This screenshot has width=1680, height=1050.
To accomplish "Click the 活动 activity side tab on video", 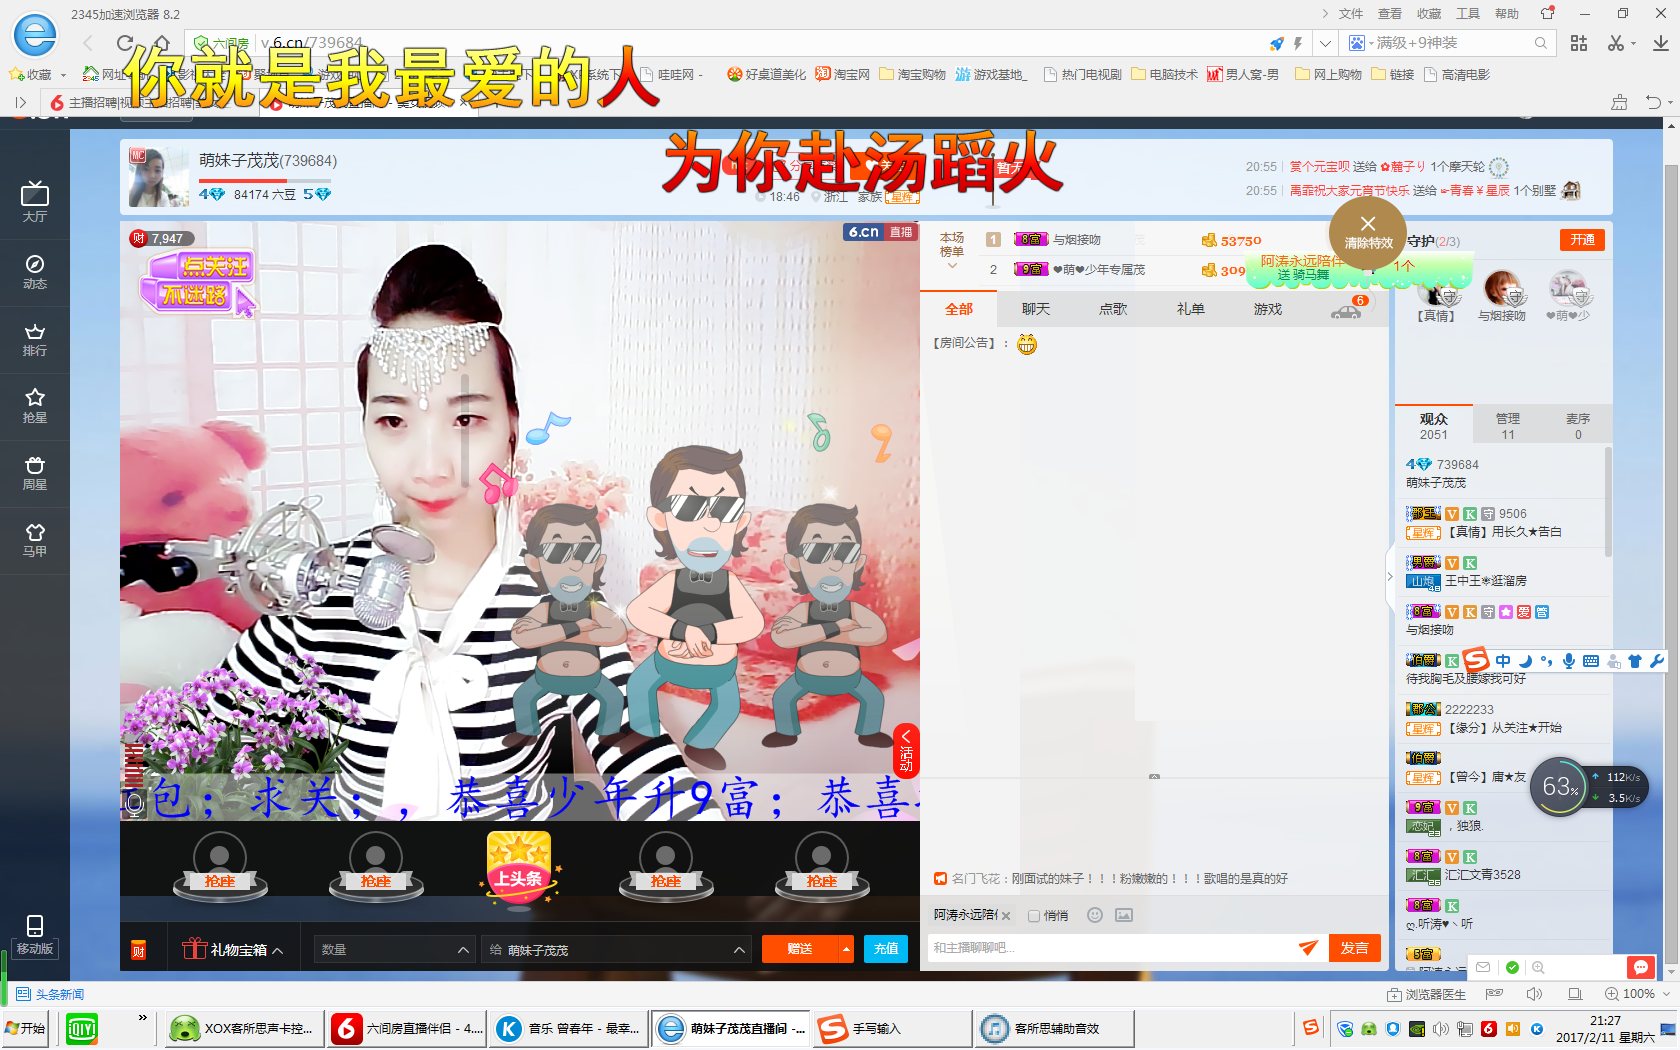I will click(x=906, y=751).
